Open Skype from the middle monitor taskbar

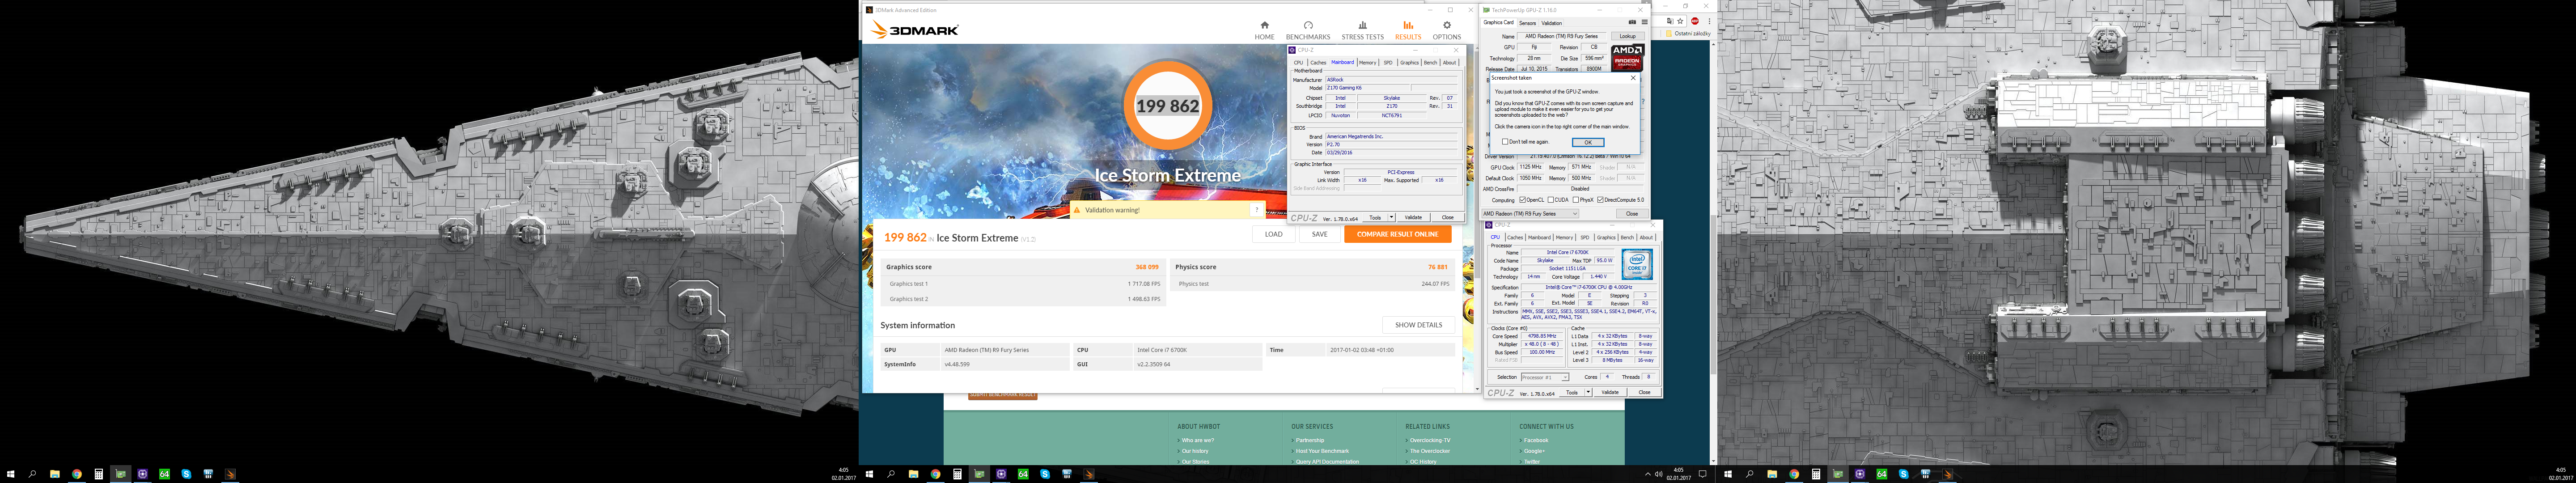[x=1045, y=474]
